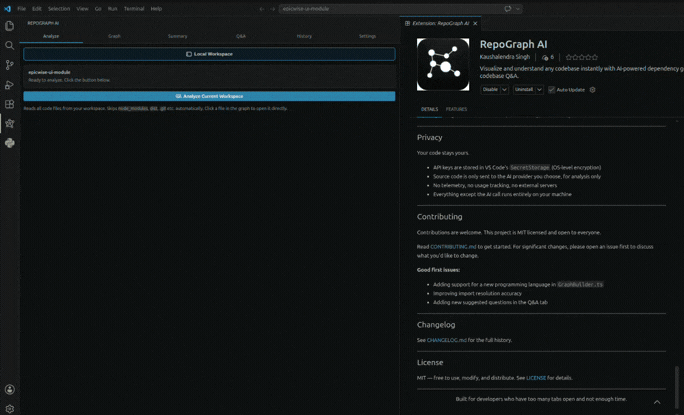The height and width of the screenshot is (415, 684).
Task: Open the chat dropdown arrow in title bar
Action: pos(518,9)
